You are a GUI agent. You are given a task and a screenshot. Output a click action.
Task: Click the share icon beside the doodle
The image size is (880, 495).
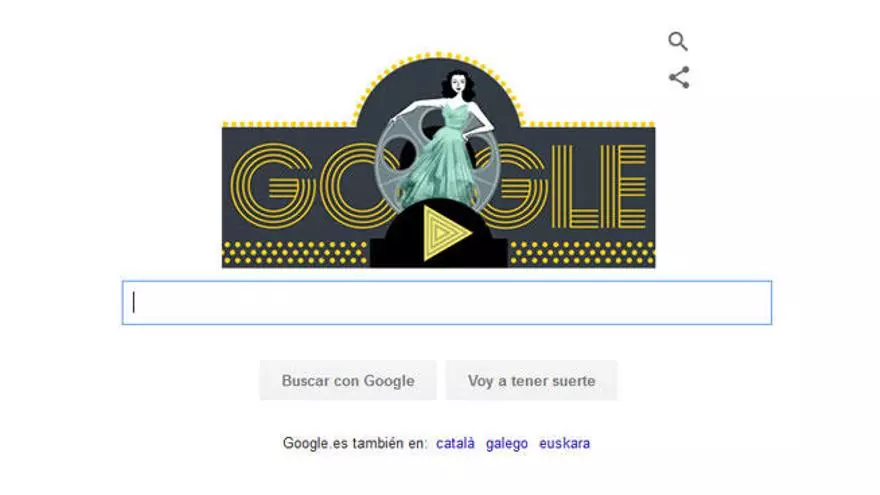[x=679, y=77]
